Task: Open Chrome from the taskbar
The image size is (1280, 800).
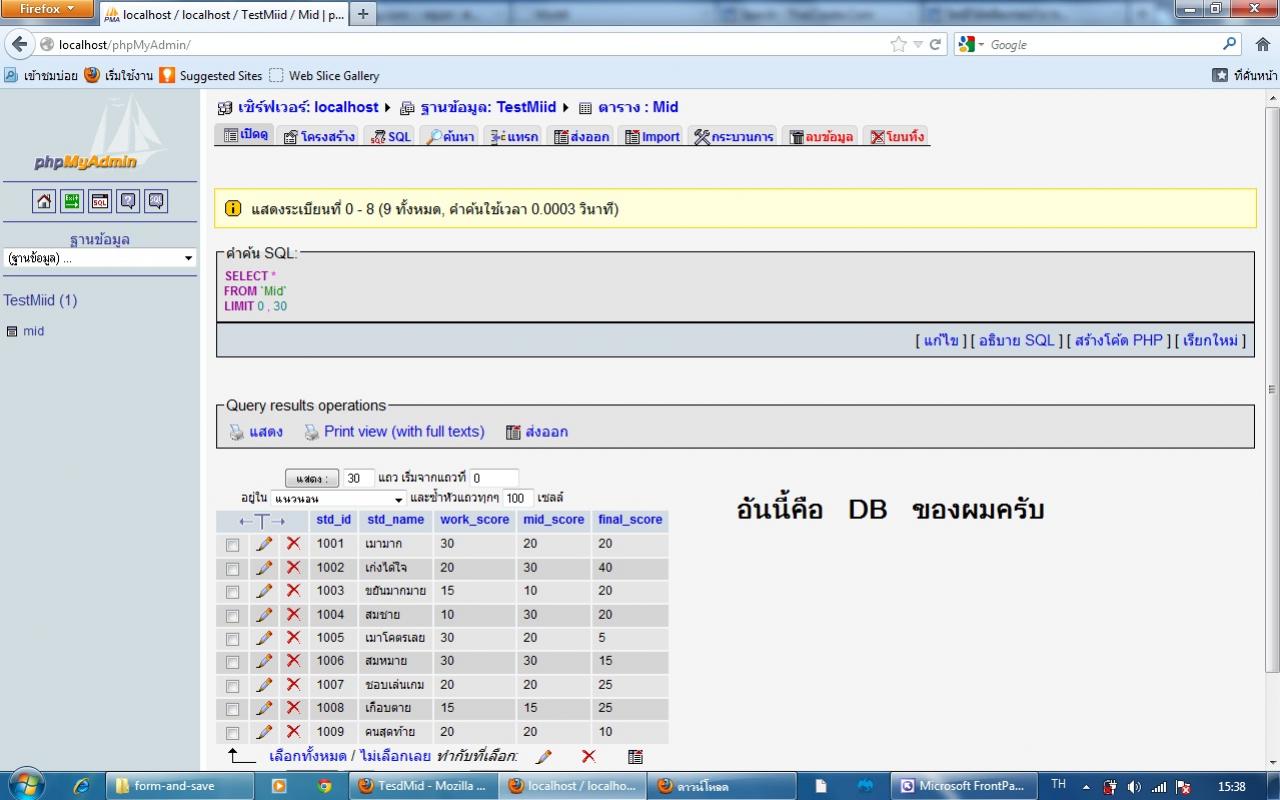Action: tap(324, 786)
